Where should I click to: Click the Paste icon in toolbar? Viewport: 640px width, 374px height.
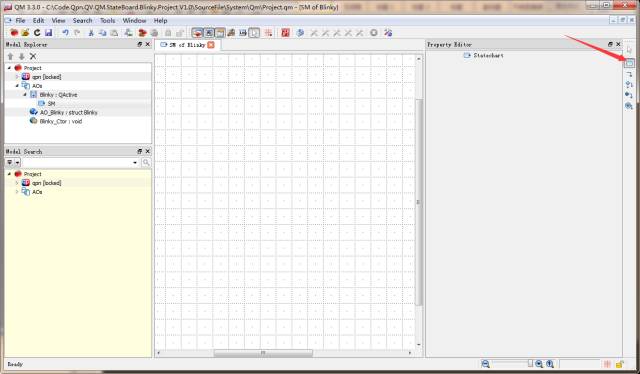click(x=114, y=33)
